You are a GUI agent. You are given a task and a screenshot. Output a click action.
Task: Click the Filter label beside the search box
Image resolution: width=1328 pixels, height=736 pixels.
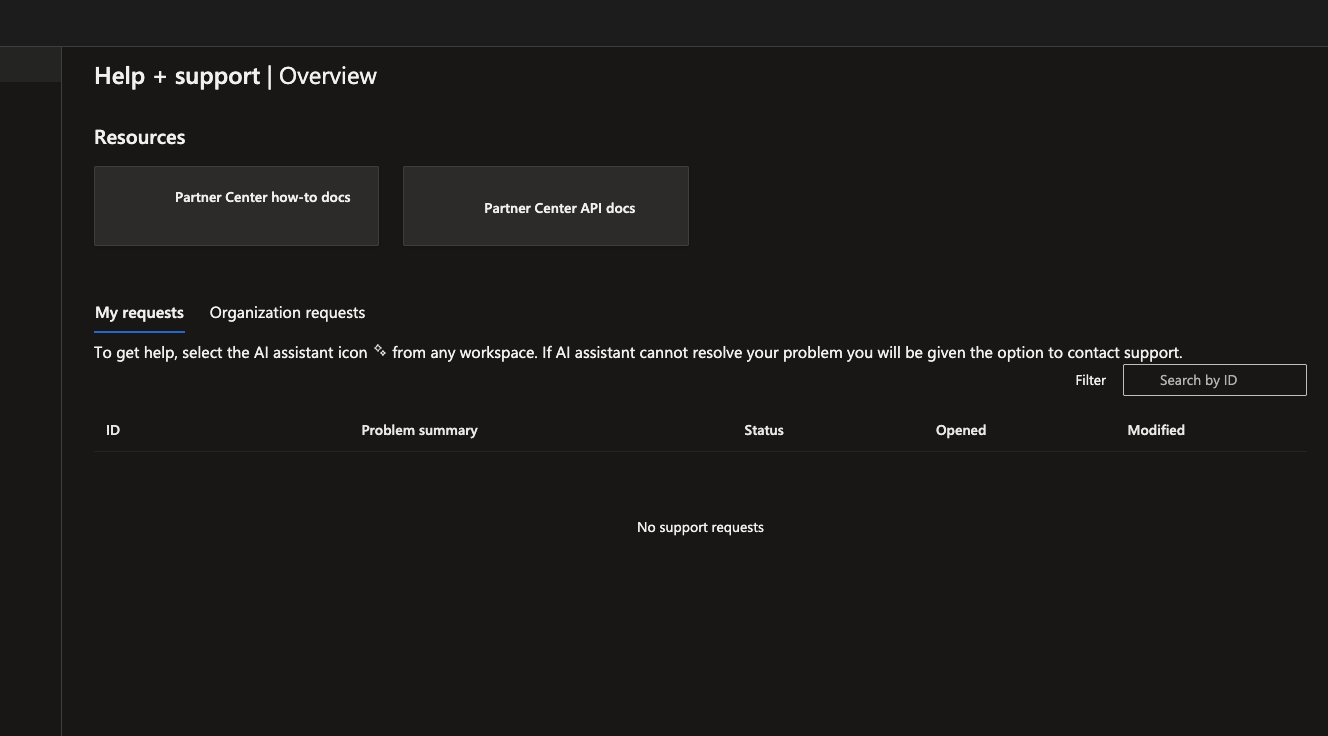pyautogui.click(x=1090, y=380)
